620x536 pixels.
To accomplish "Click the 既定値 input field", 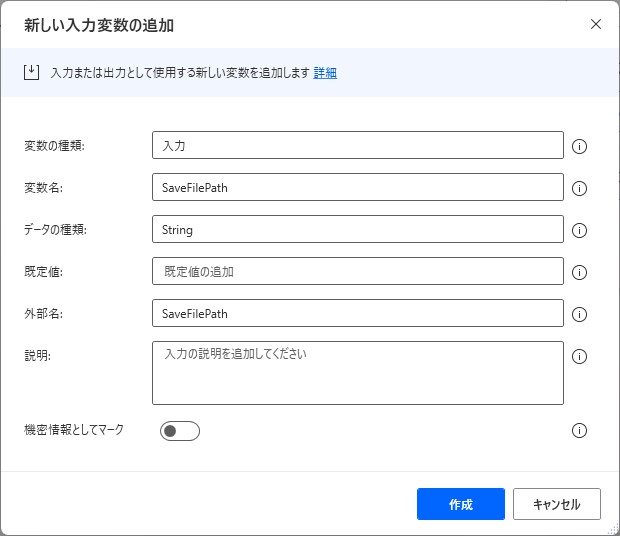I will click(x=358, y=271).
